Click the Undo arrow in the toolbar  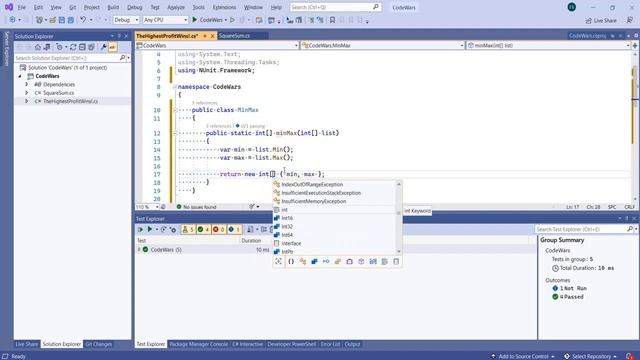pos(83,20)
